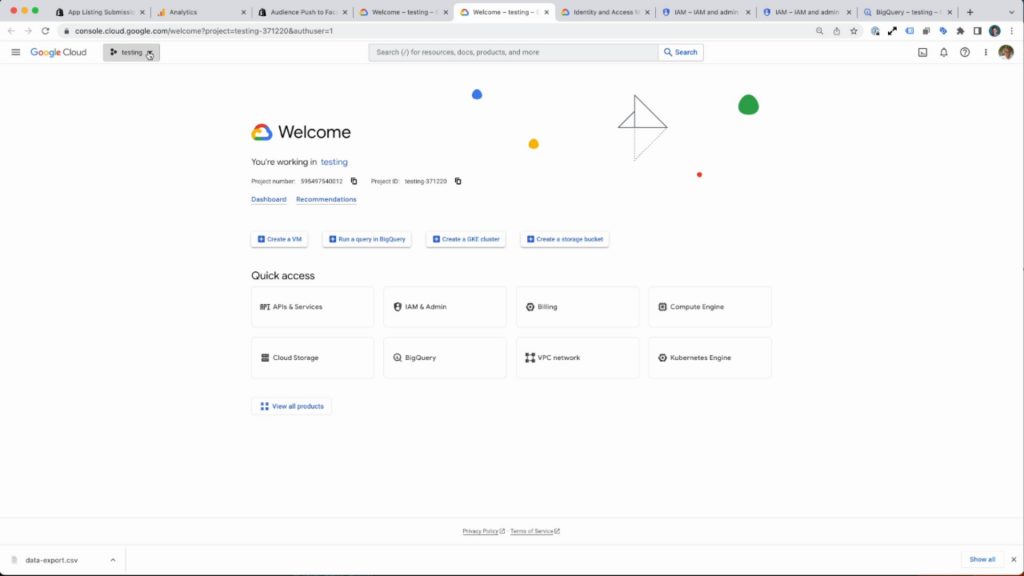1024x576 pixels.
Task: Click Create a storage bucket
Action: tap(565, 239)
